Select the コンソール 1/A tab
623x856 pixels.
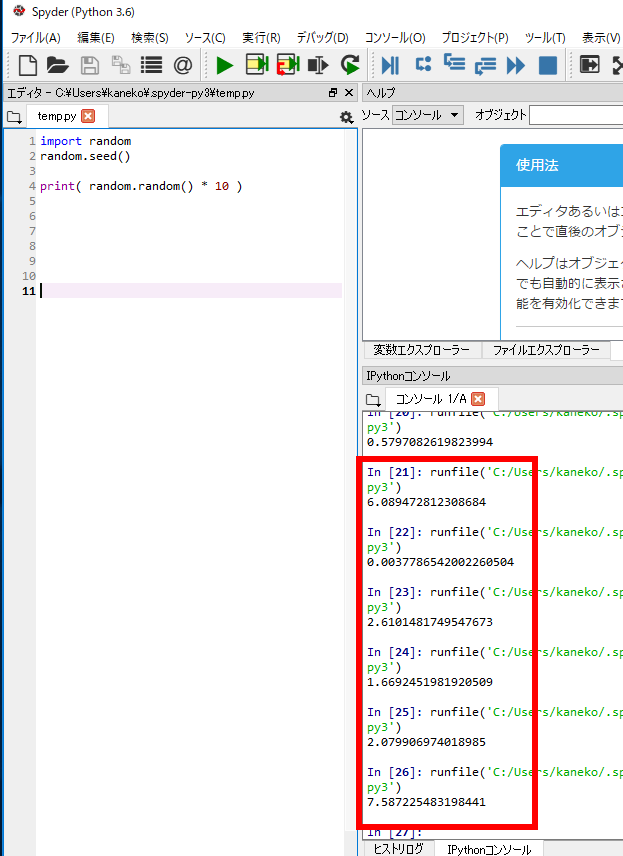point(431,399)
